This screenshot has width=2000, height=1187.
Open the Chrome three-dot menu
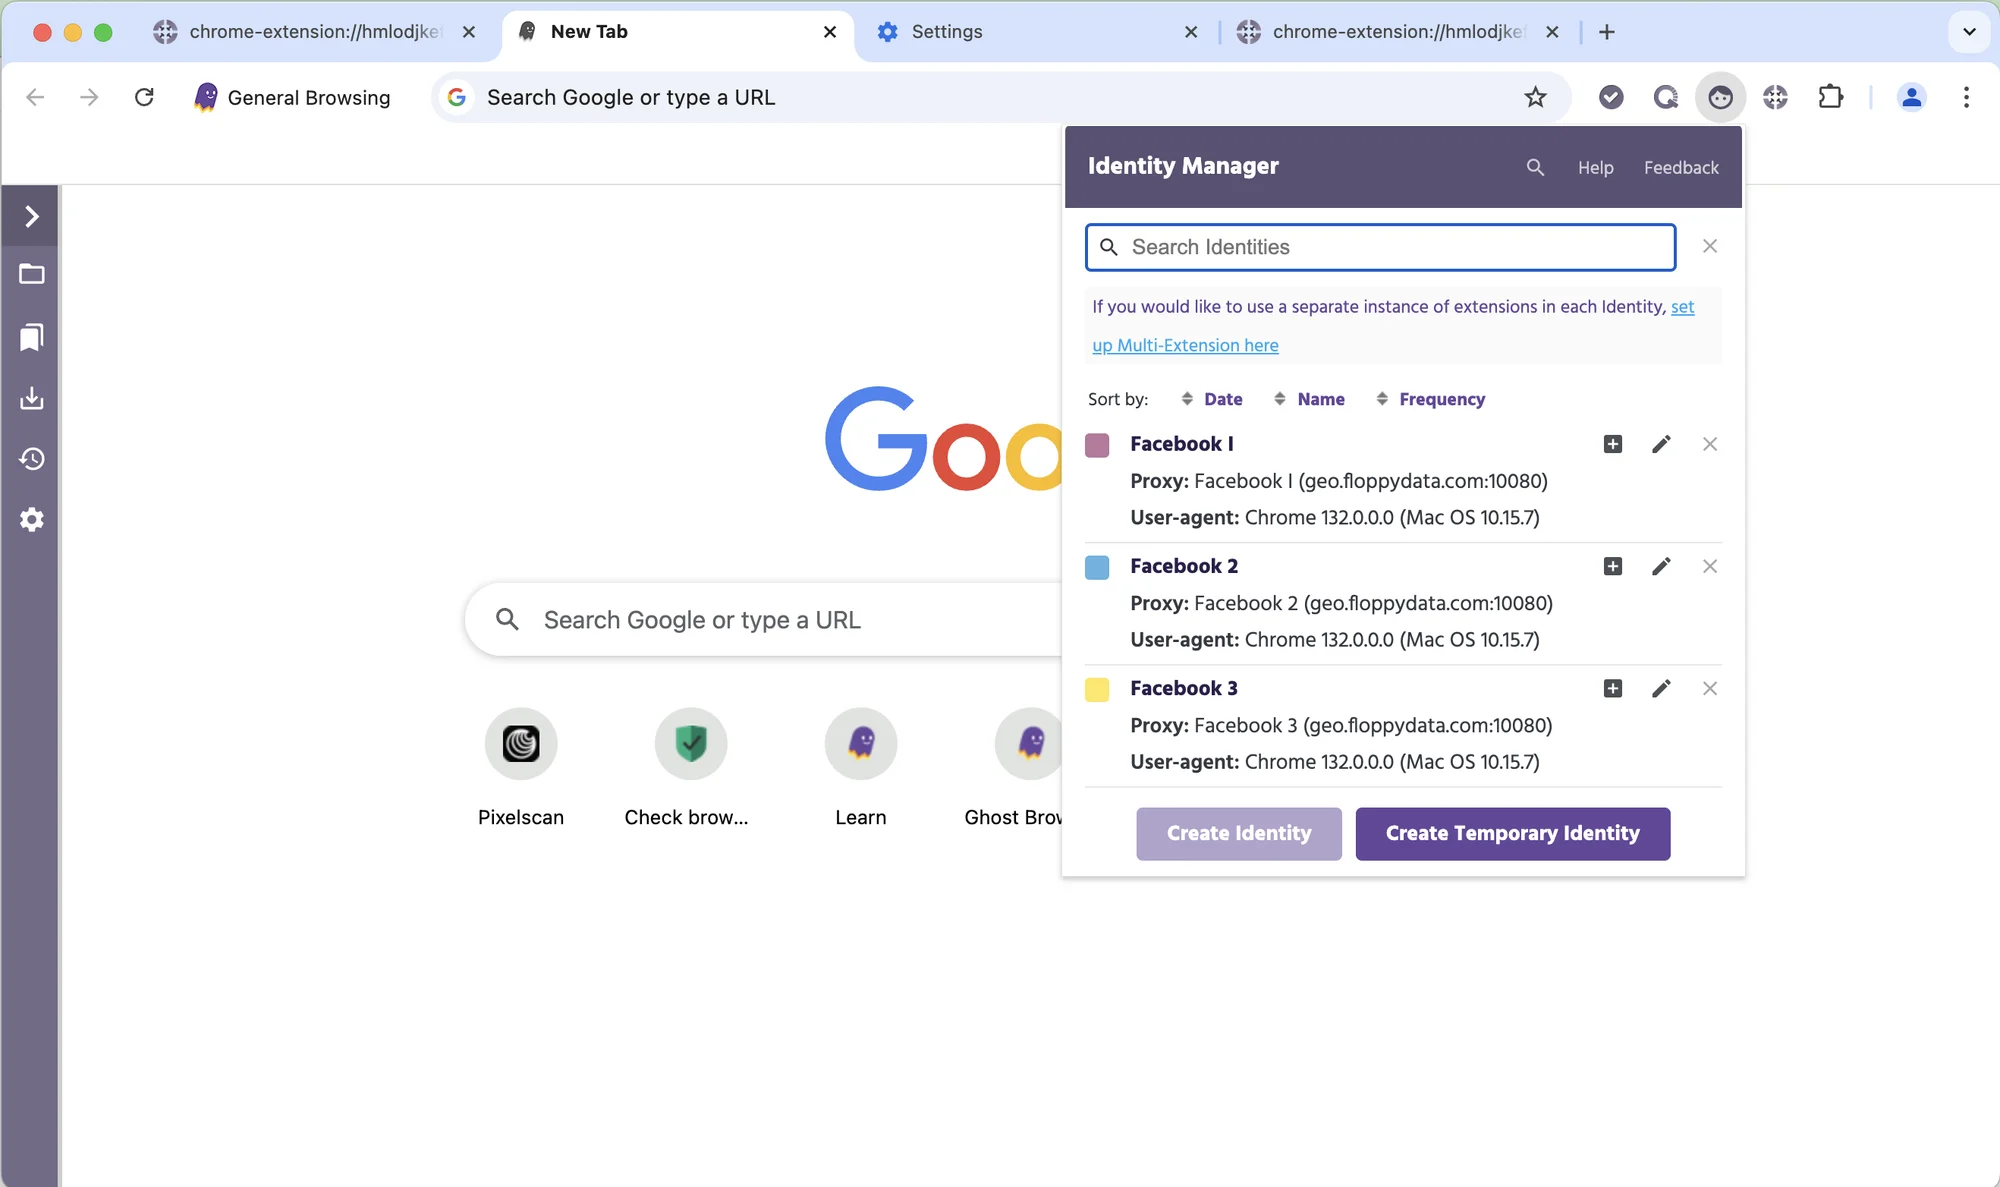click(x=1966, y=97)
